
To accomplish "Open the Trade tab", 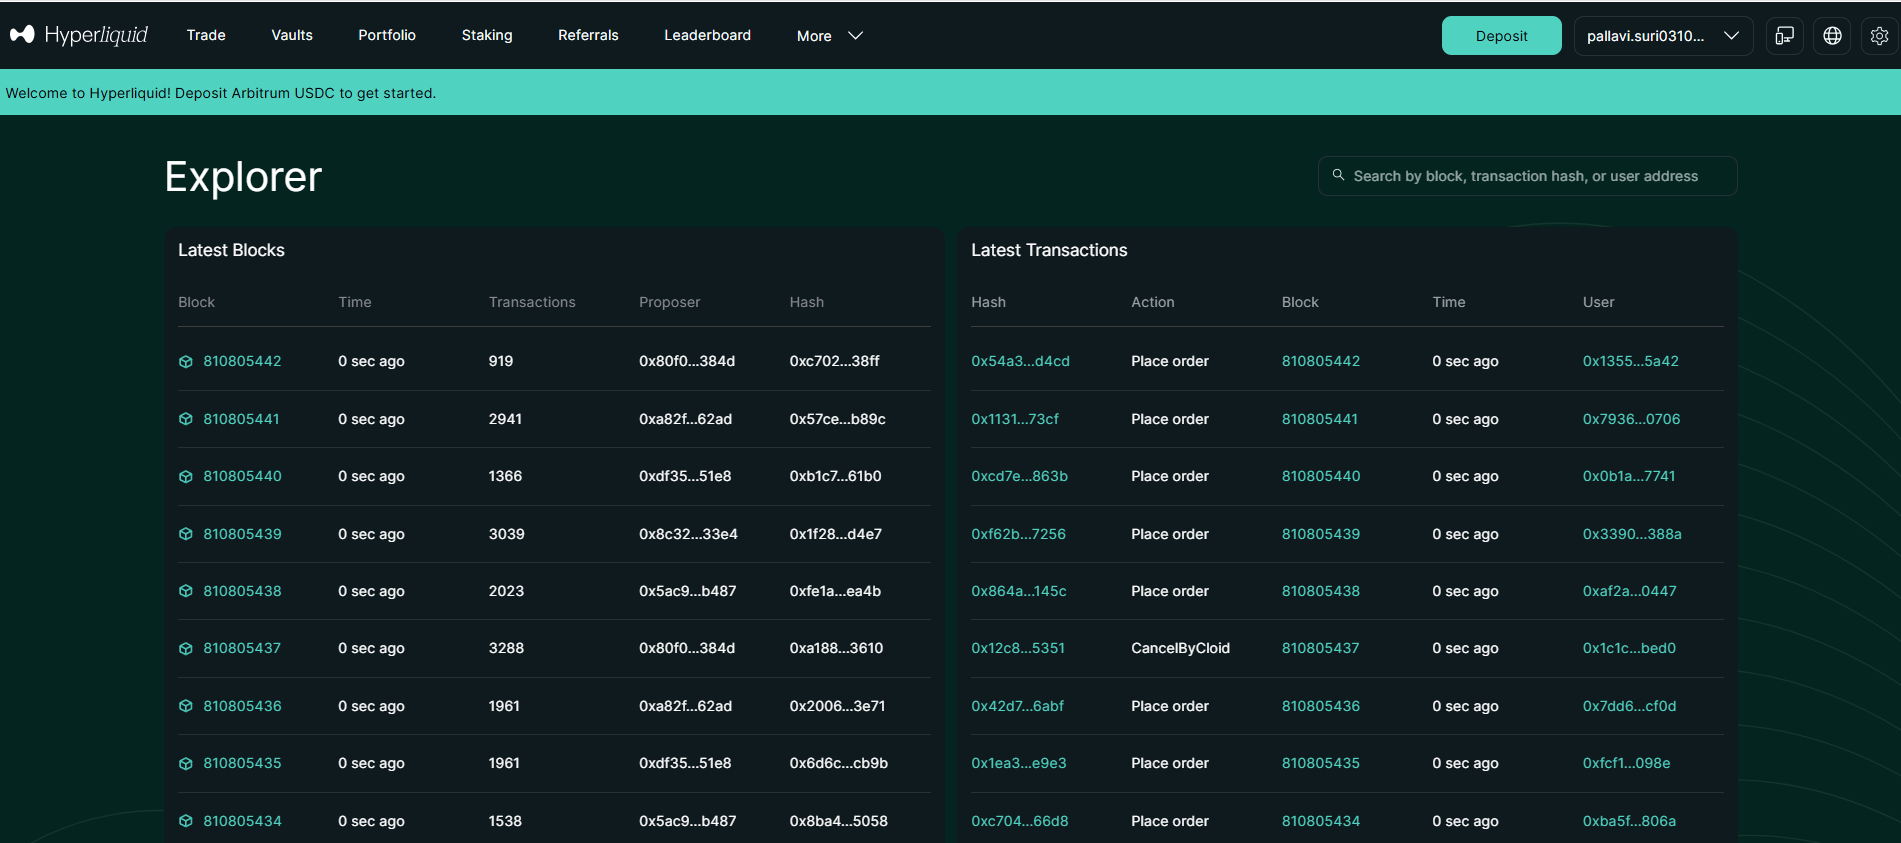I will click(x=206, y=35).
